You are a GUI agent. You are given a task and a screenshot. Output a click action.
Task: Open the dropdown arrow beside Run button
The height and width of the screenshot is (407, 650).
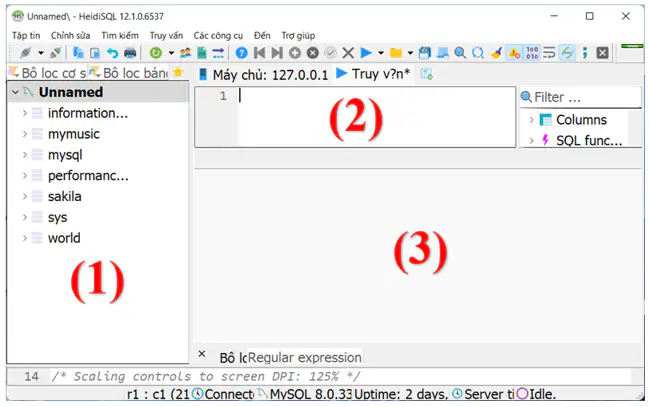pos(381,53)
